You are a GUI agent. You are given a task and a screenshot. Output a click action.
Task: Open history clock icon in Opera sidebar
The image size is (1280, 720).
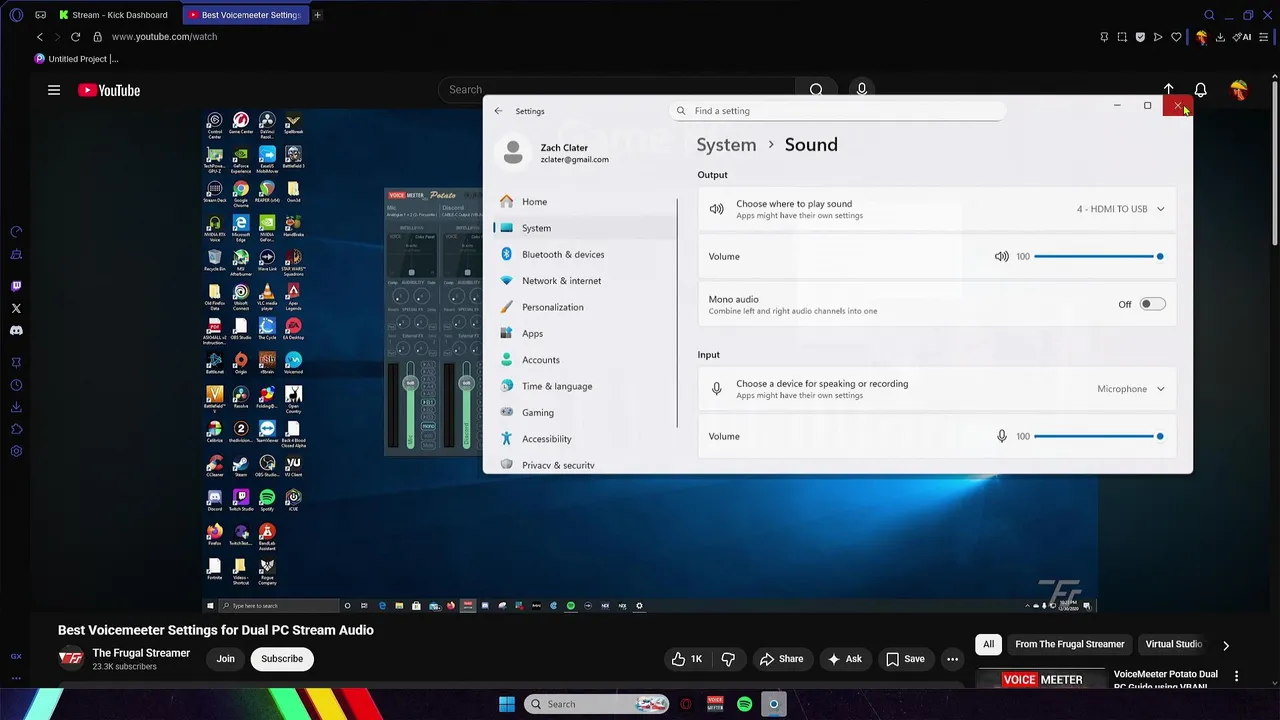pyautogui.click(x=16, y=386)
